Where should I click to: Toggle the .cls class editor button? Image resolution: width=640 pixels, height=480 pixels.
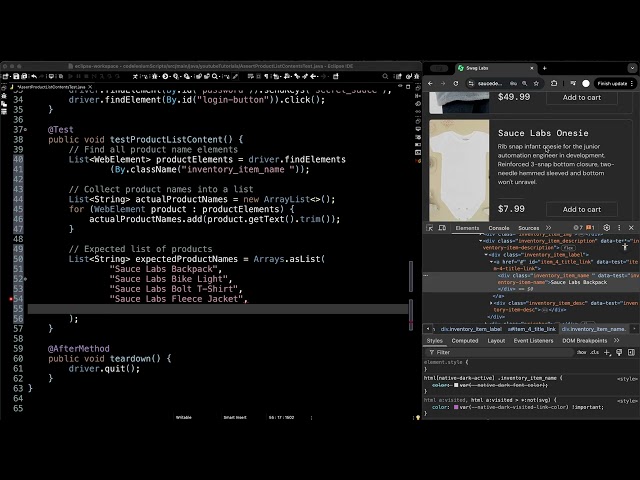pos(595,352)
